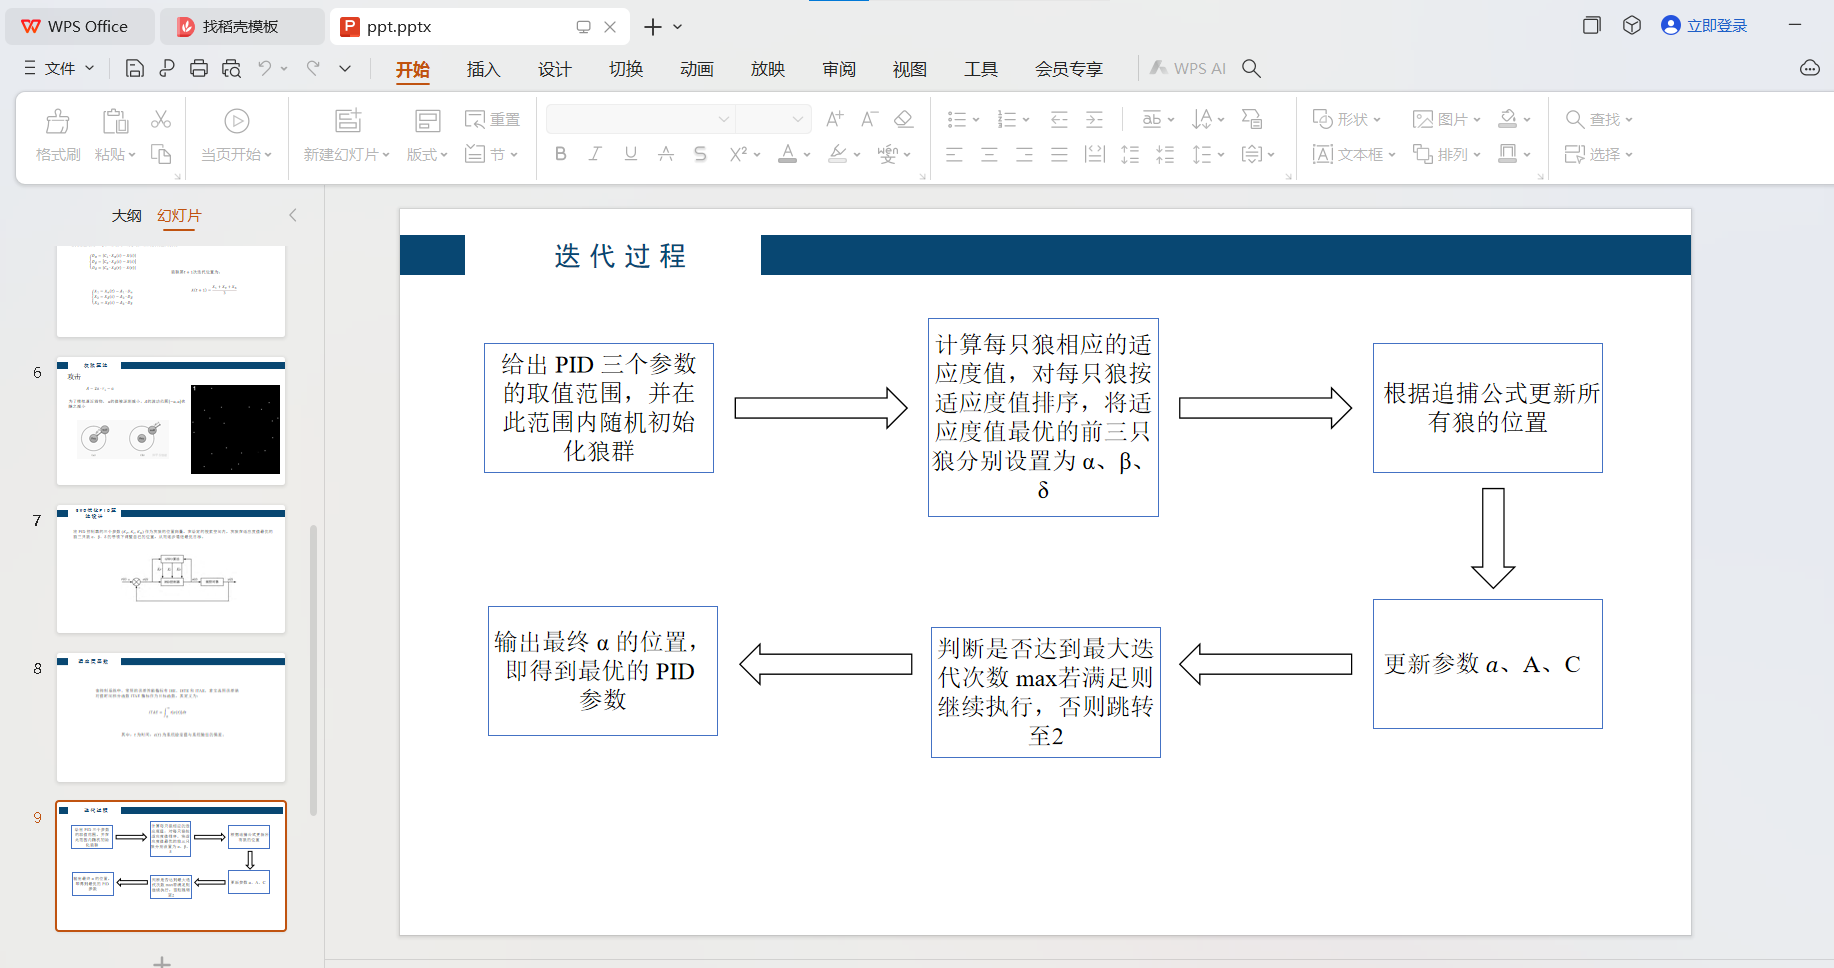
Task: Select the Format Painter (格式刷) tool
Action: [58, 134]
